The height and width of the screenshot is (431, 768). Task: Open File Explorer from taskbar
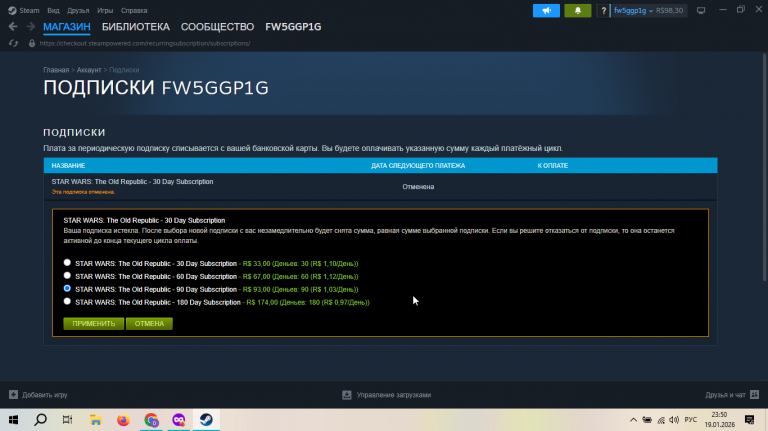pos(96,420)
